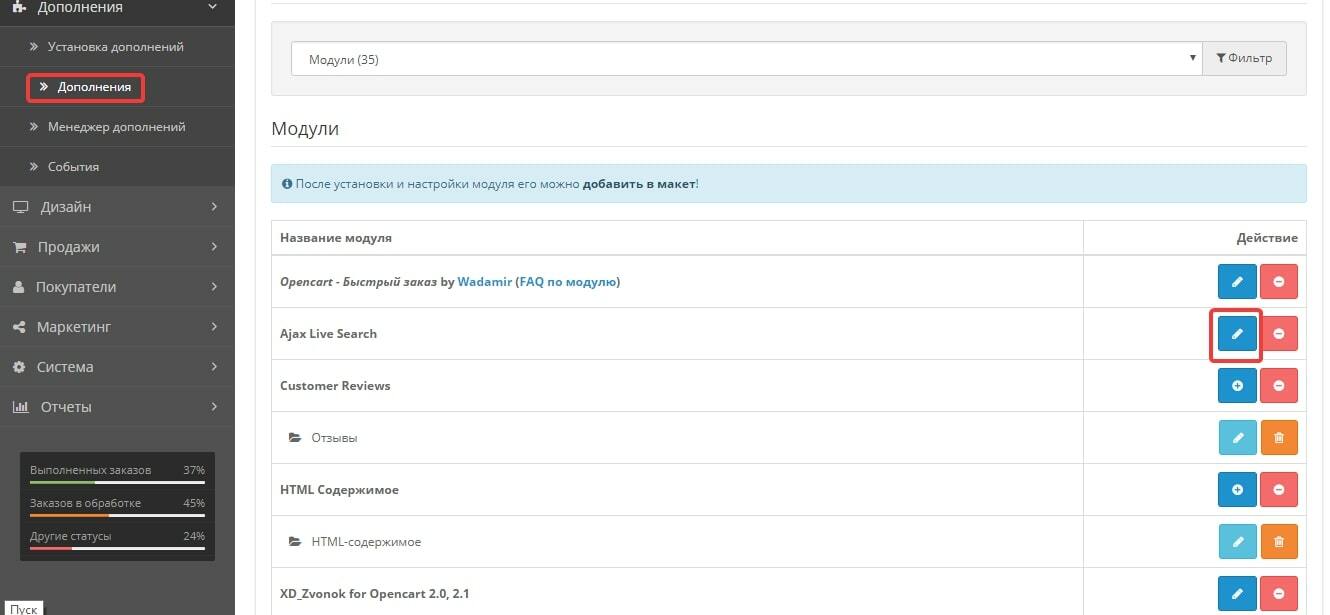
Task: Click the Продажи cart icon
Action: (19, 247)
